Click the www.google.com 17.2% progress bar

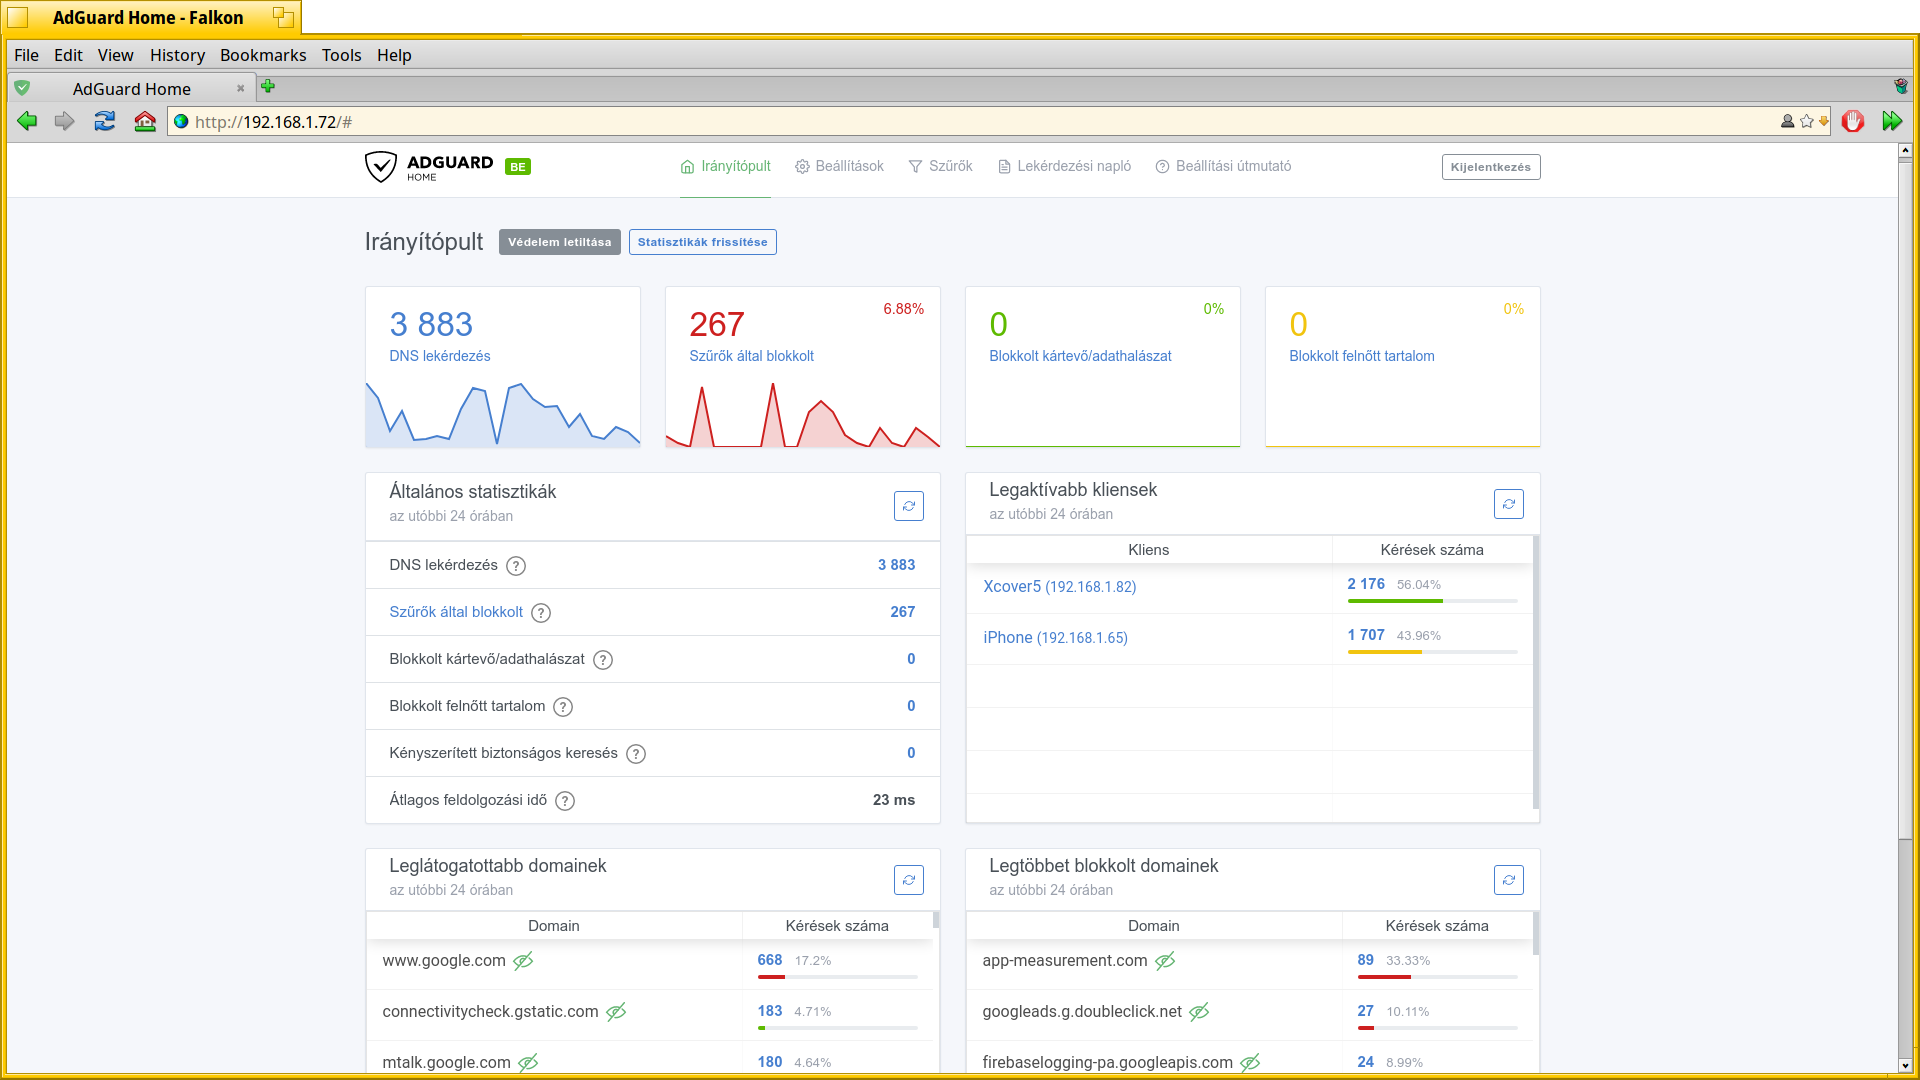[x=837, y=977]
